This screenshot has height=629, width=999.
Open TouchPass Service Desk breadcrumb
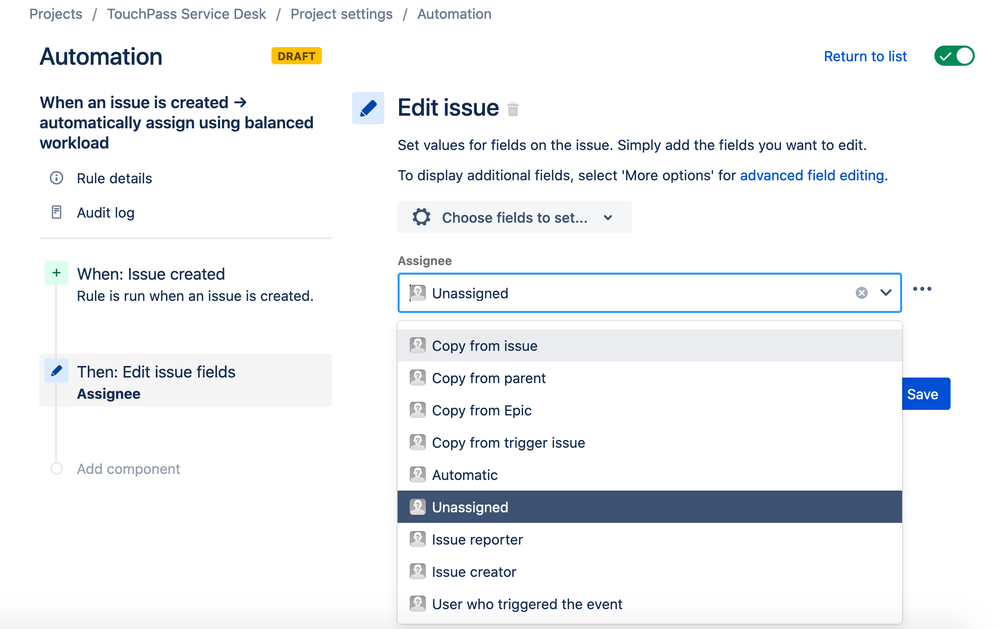(x=186, y=14)
